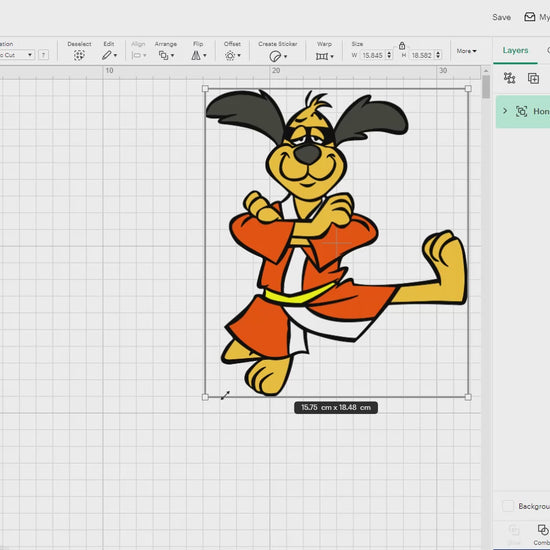Click the Create Sticker icon

click(x=275, y=56)
